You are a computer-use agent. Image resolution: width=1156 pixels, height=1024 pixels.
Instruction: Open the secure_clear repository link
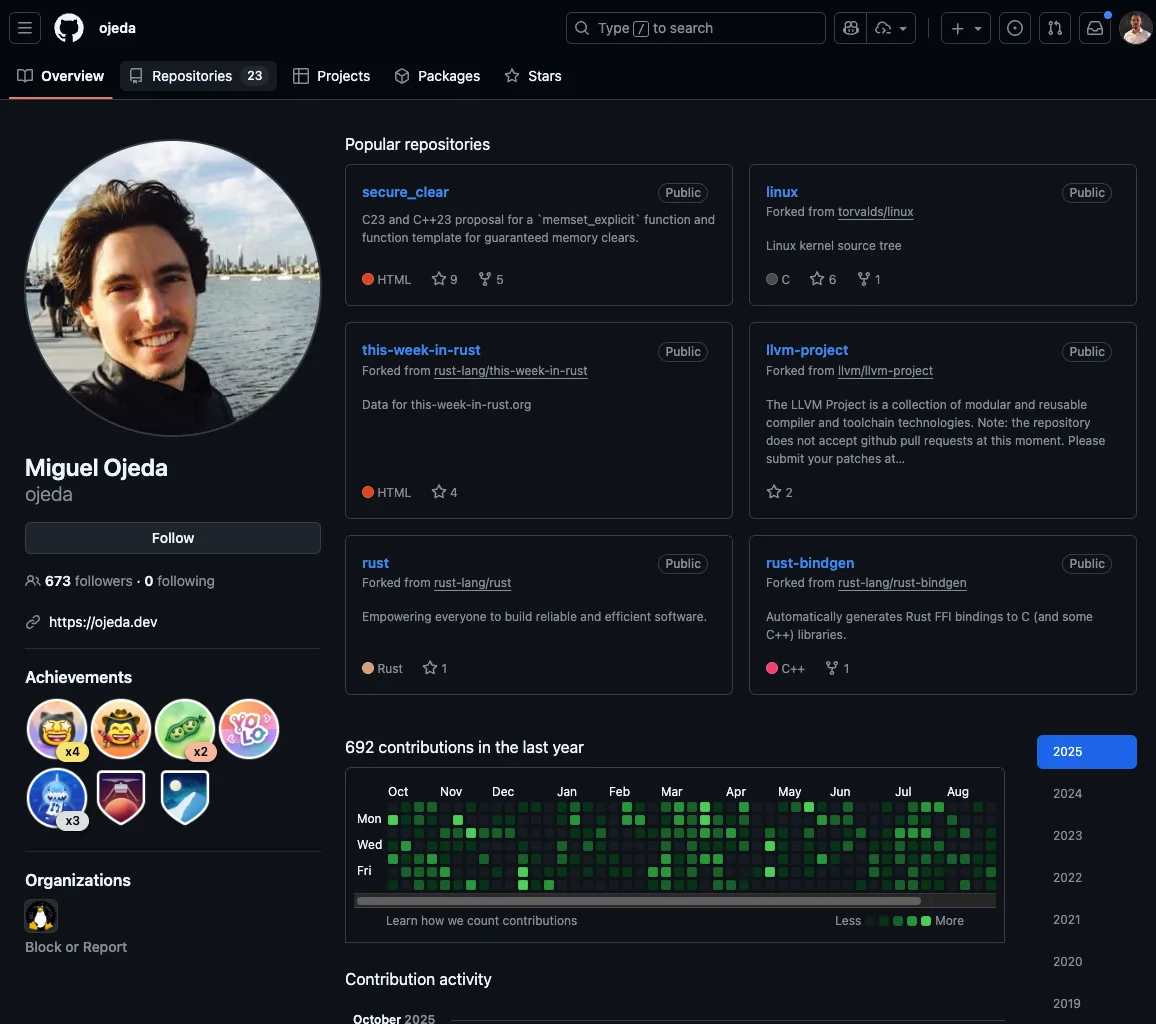[x=405, y=192]
